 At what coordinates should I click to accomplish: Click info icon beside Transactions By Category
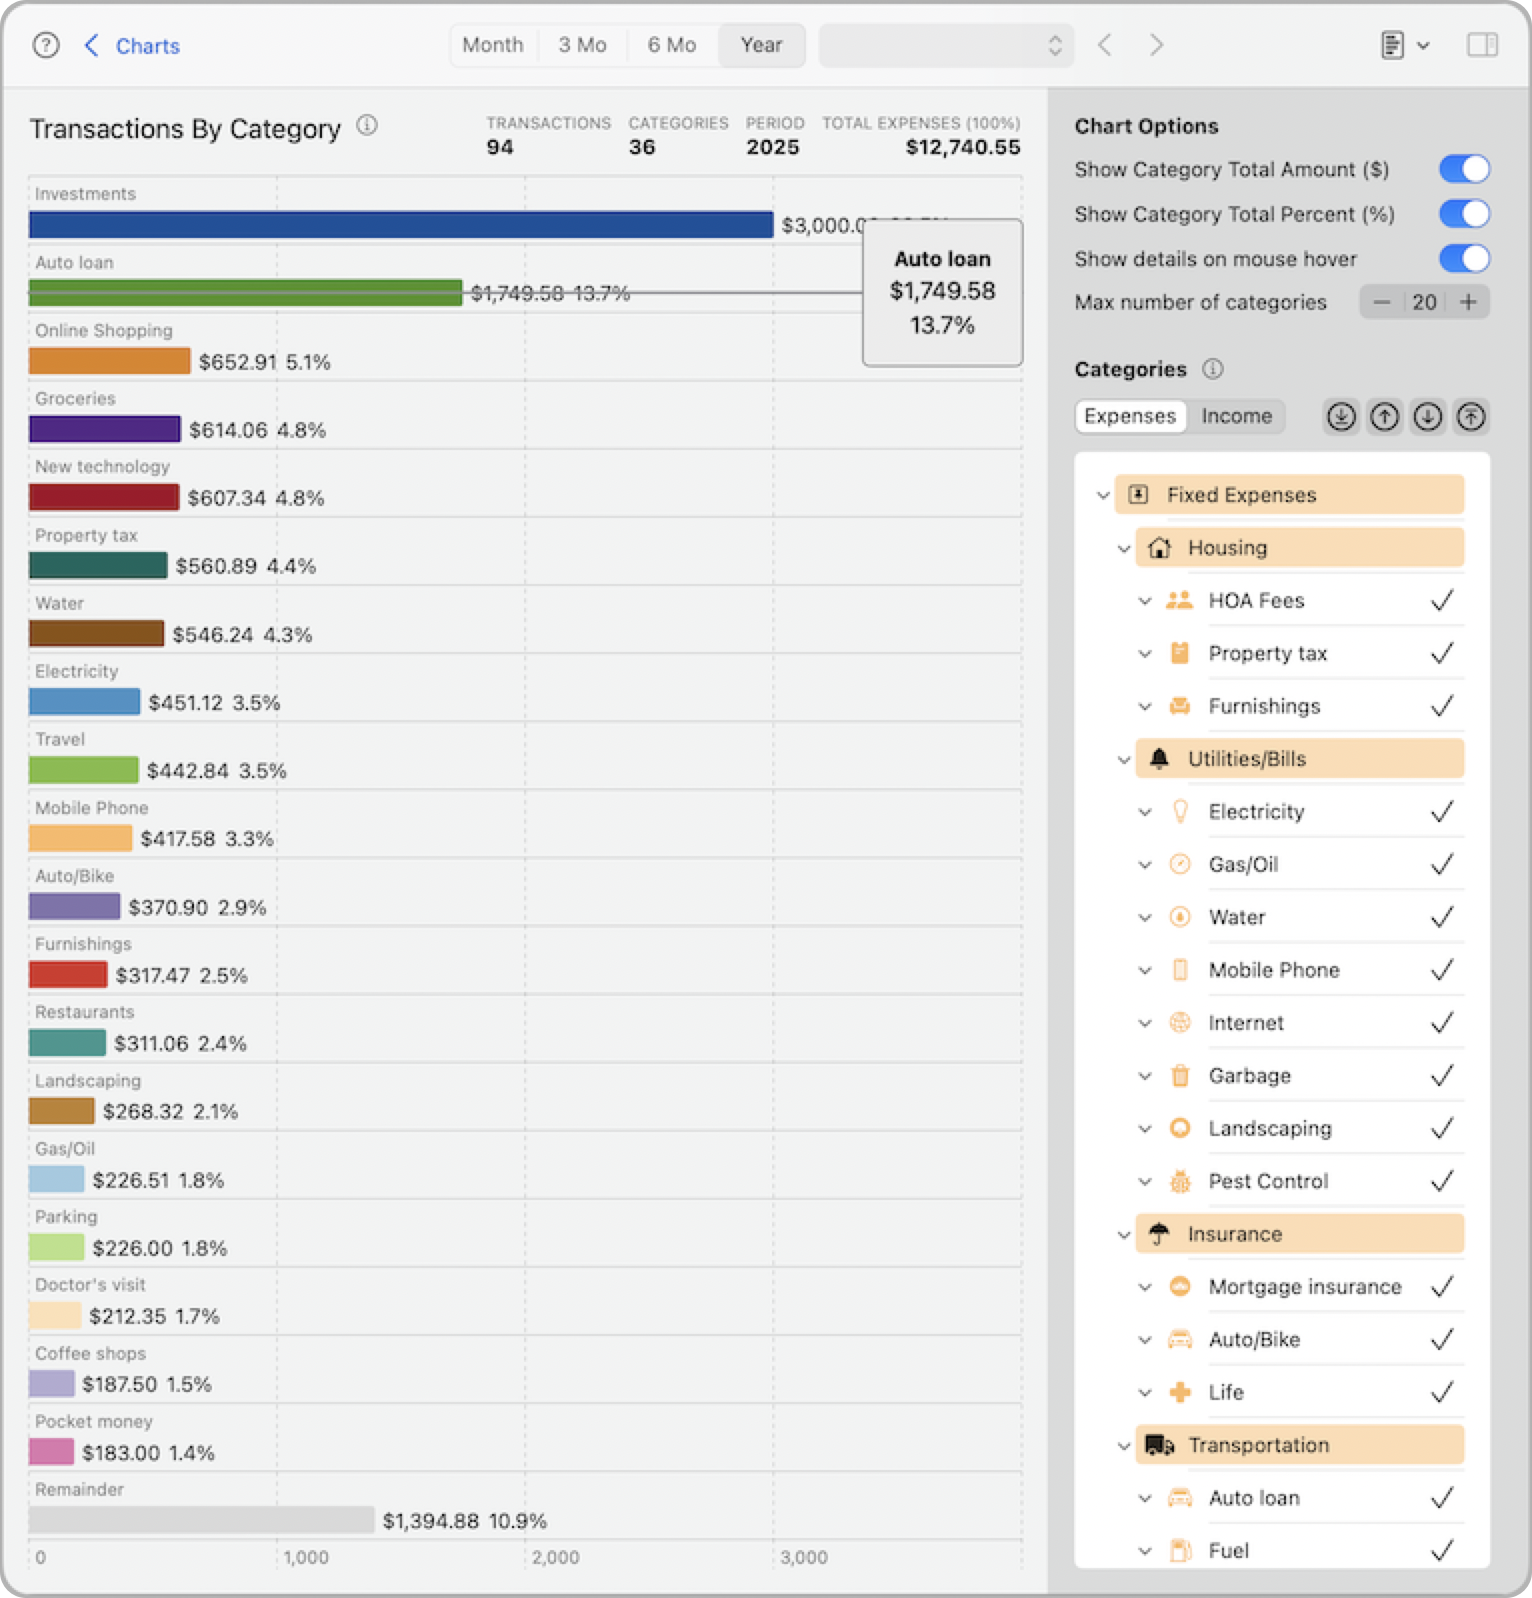pyautogui.click(x=367, y=126)
